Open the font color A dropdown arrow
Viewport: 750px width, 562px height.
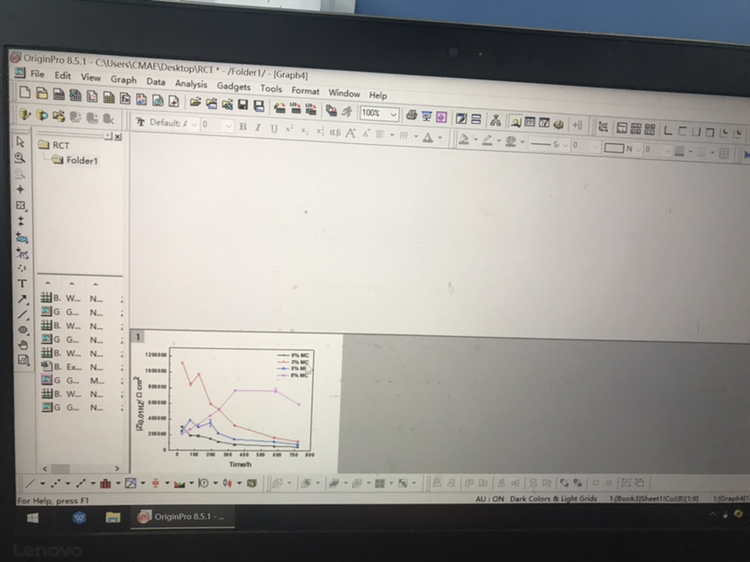tap(440, 139)
